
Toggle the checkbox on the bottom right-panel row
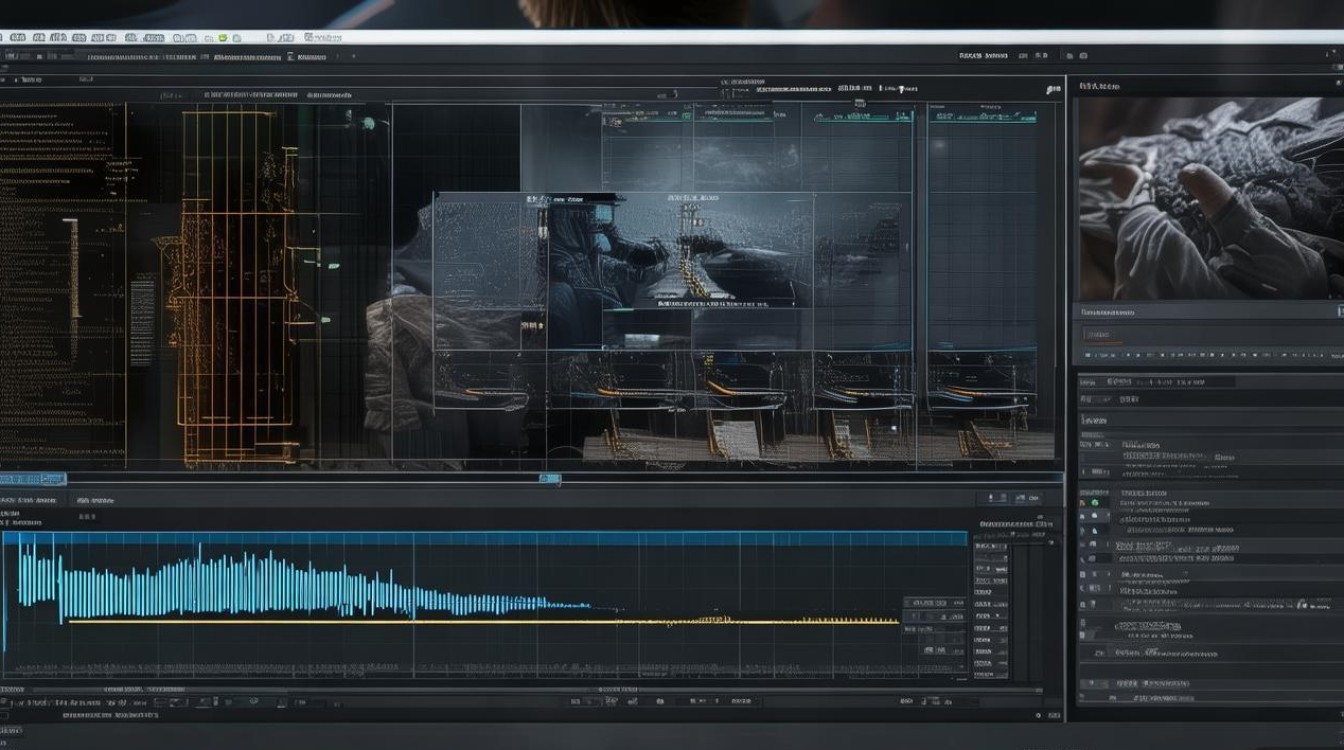pyautogui.click(x=1091, y=684)
